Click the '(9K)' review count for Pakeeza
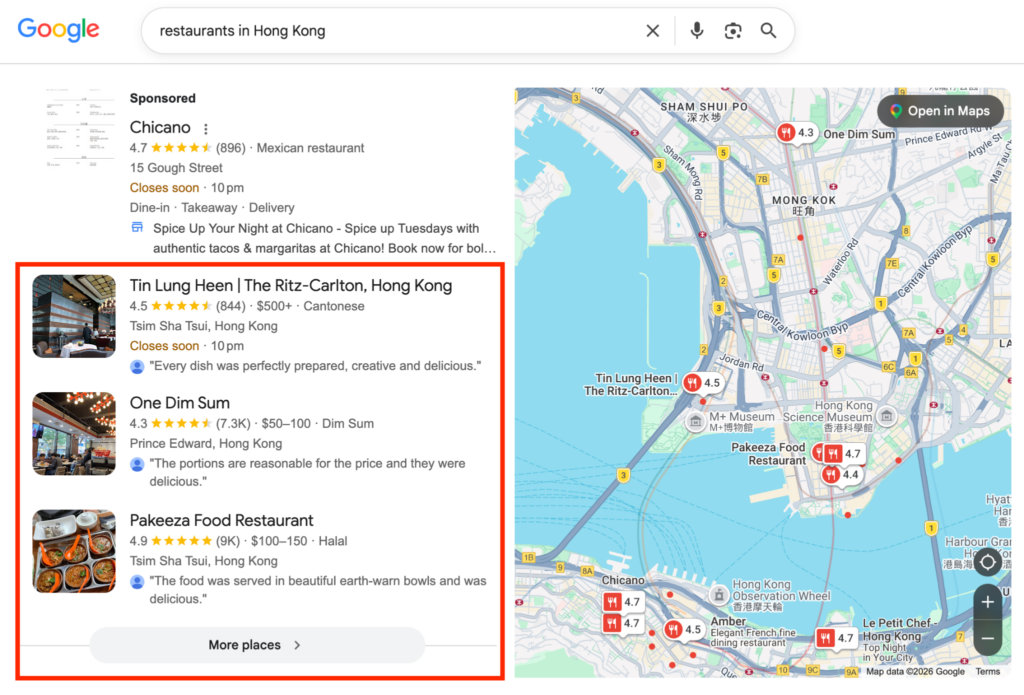Screen dimensions: 1024x695 [x=228, y=541]
